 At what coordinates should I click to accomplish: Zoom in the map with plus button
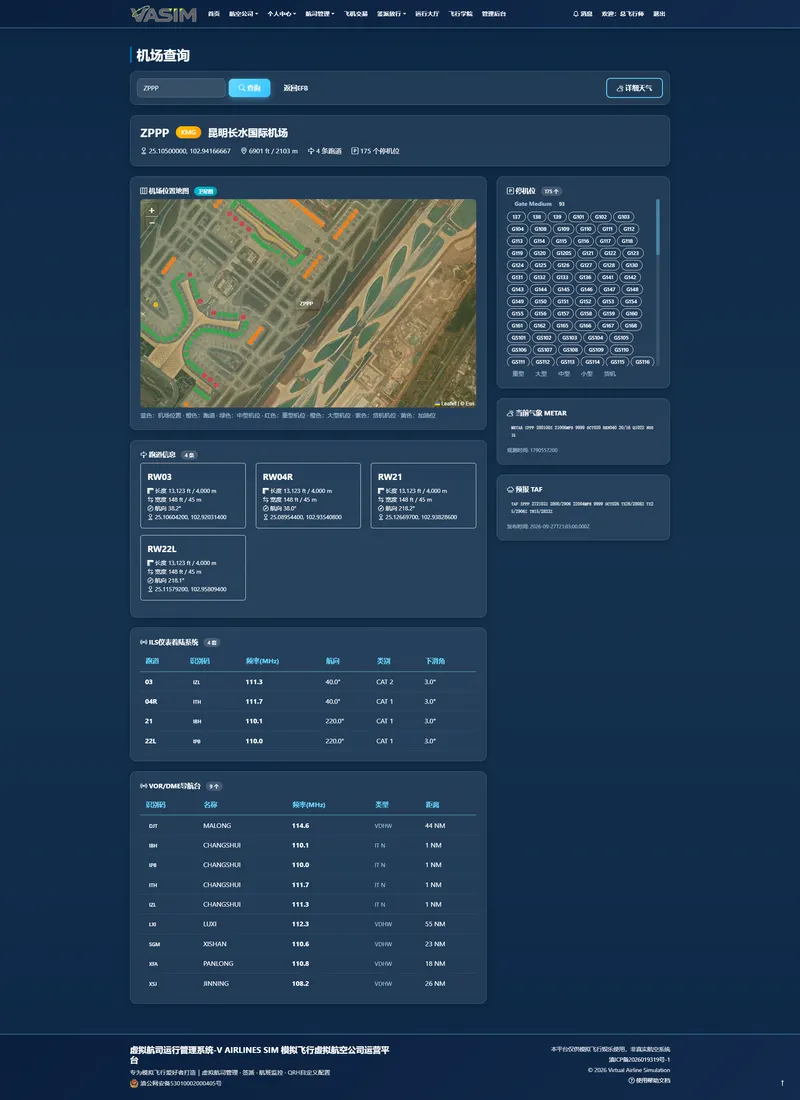(152, 210)
